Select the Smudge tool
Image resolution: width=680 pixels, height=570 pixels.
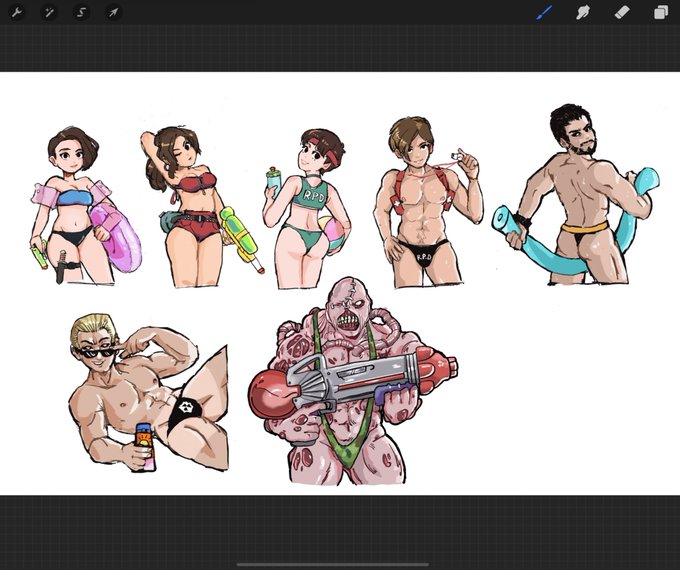coord(583,12)
